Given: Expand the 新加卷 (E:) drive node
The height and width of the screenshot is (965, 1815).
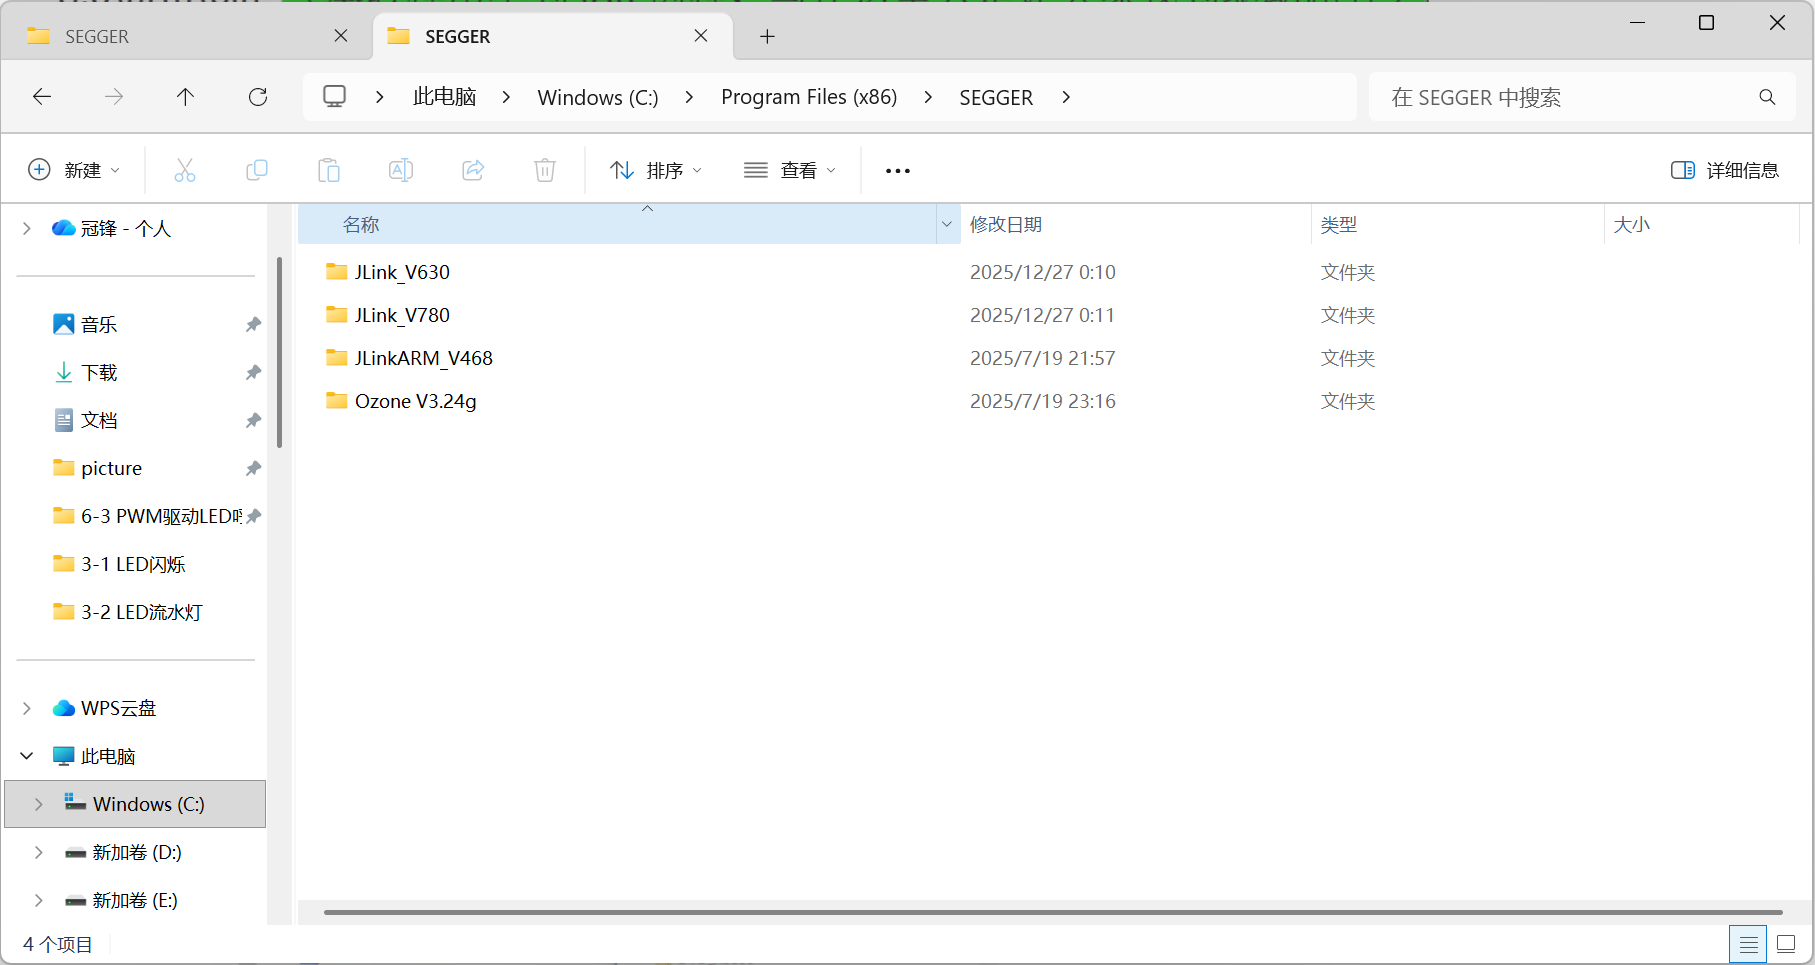Looking at the screenshot, I should pos(39,900).
